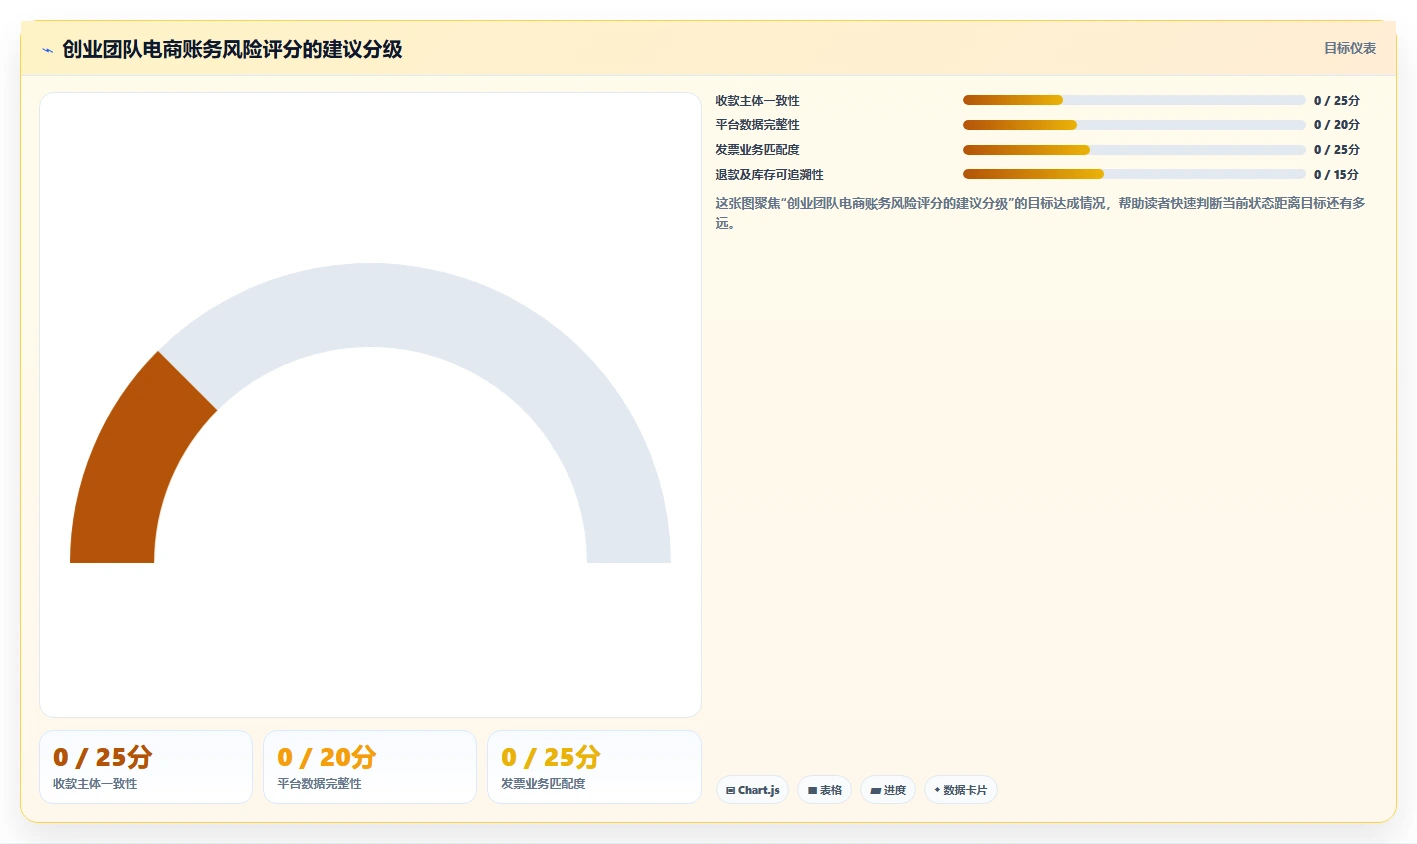
Task: Open the 发票业务匹配度 0 / 25分 card
Action: [x=594, y=767]
